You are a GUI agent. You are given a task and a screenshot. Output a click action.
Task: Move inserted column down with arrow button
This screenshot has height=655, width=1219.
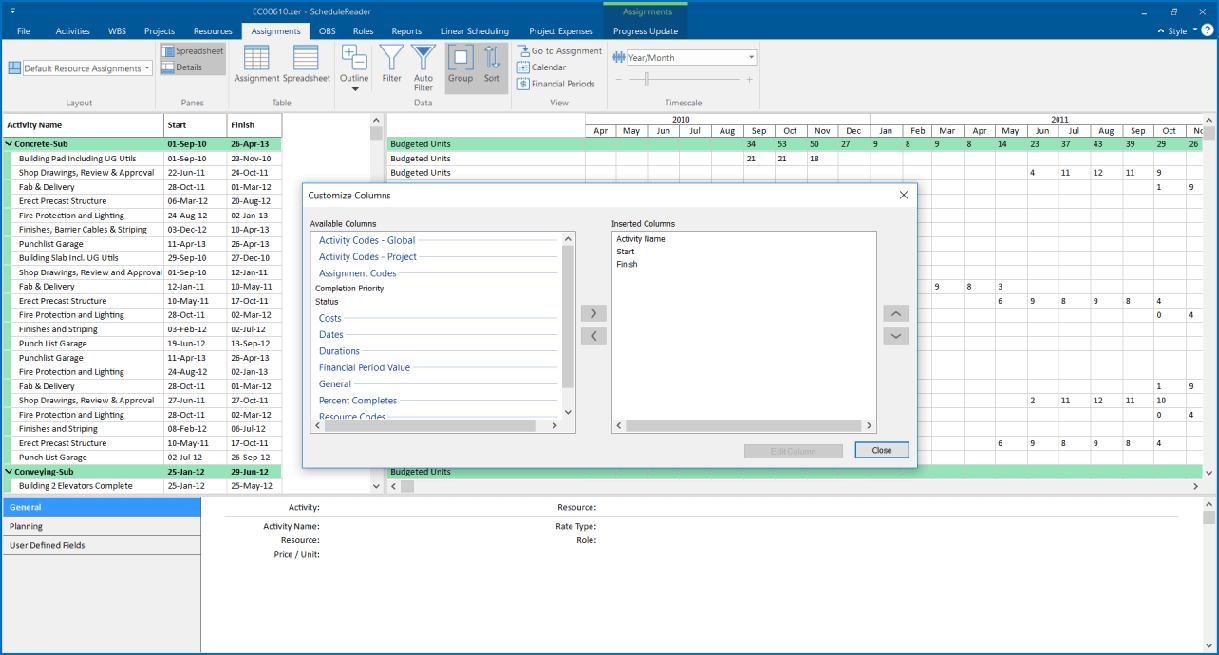click(x=896, y=336)
